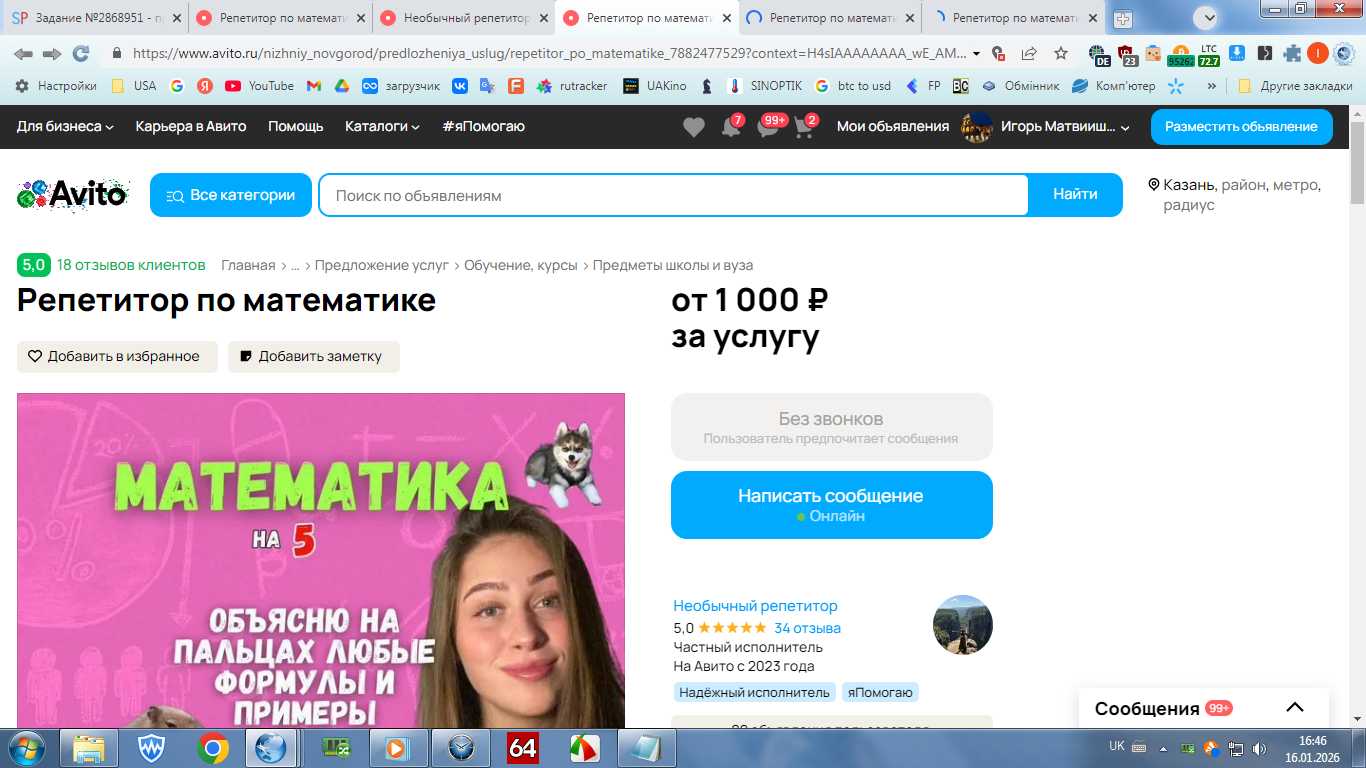Open the 'rutracker' bookmark
Image resolution: width=1366 pixels, height=768 pixels.
tap(572, 86)
